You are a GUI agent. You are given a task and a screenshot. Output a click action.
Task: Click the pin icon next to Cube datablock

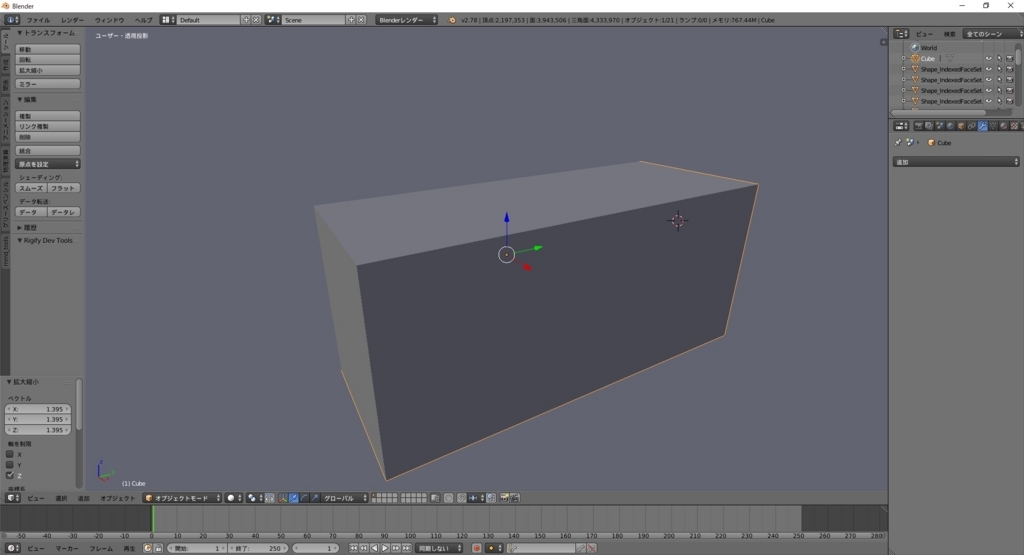[897, 142]
